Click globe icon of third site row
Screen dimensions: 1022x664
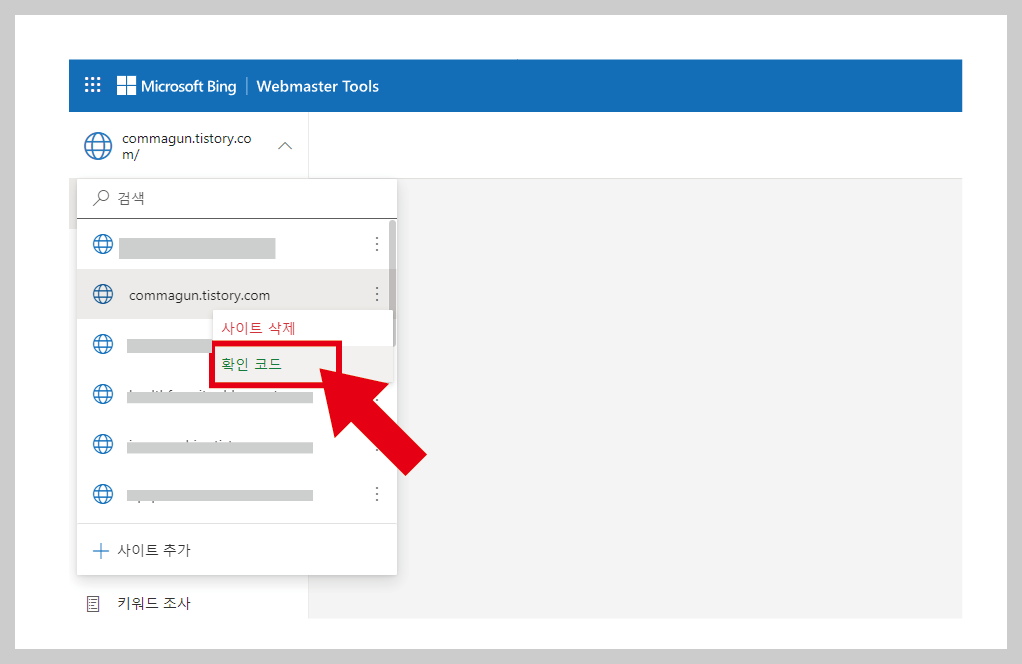[x=103, y=344]
